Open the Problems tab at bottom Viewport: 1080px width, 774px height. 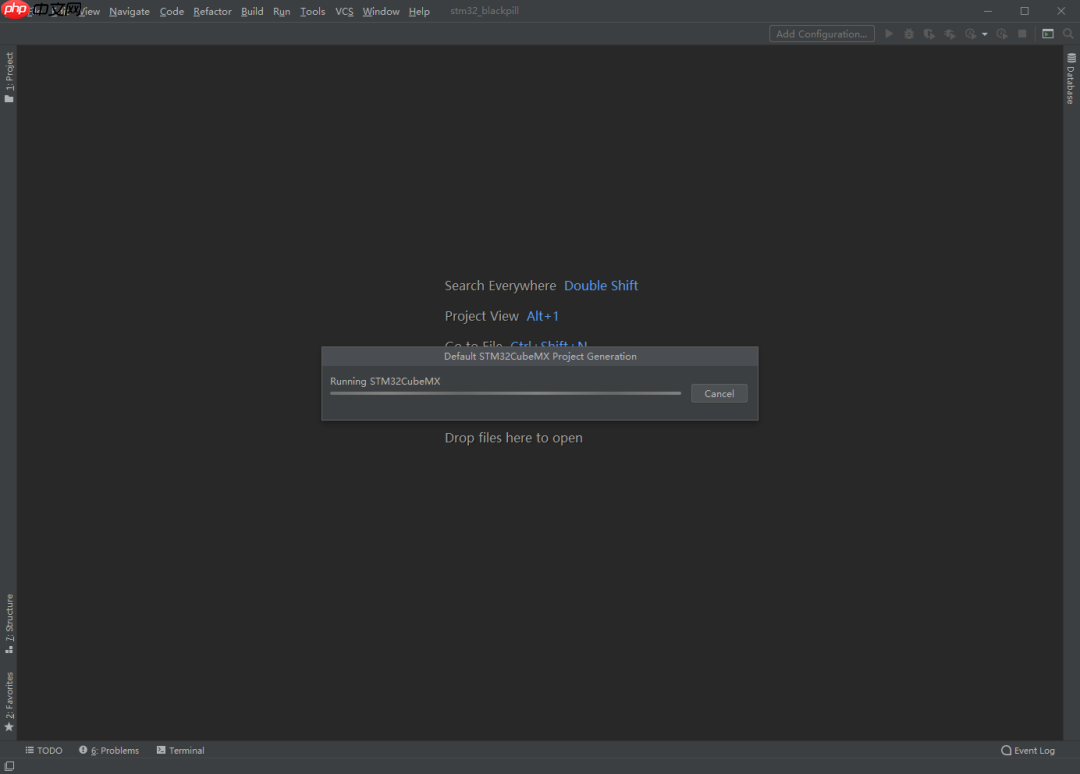pyautogui.click(x=111, y=750)
